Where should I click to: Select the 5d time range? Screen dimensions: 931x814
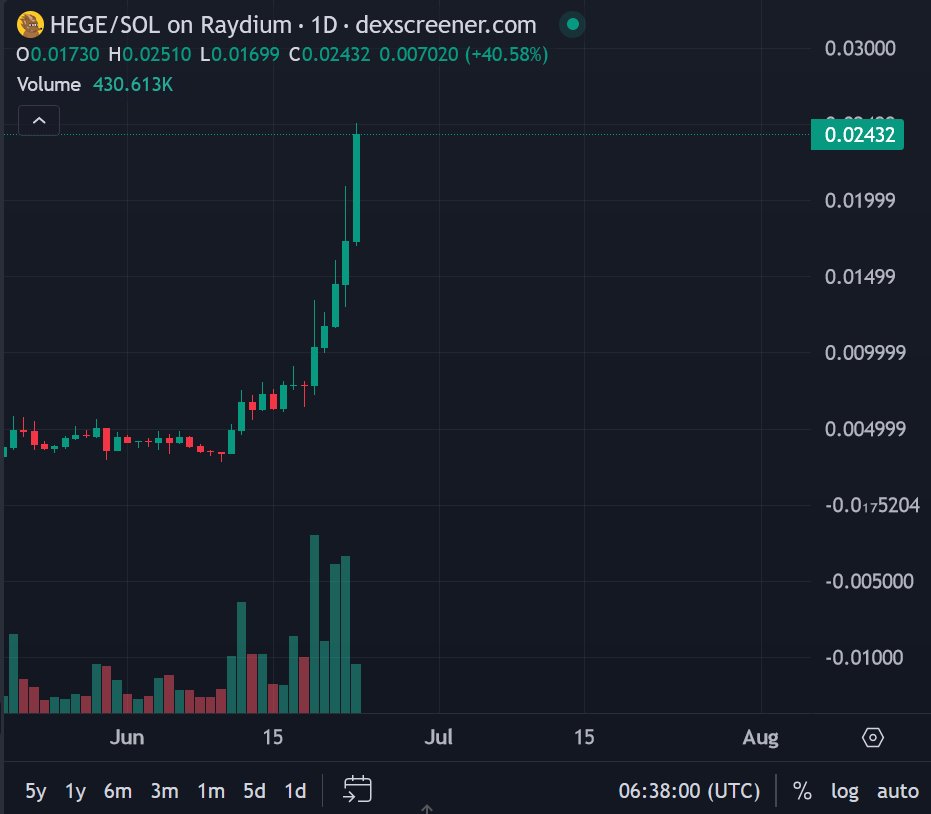[254, 791]
